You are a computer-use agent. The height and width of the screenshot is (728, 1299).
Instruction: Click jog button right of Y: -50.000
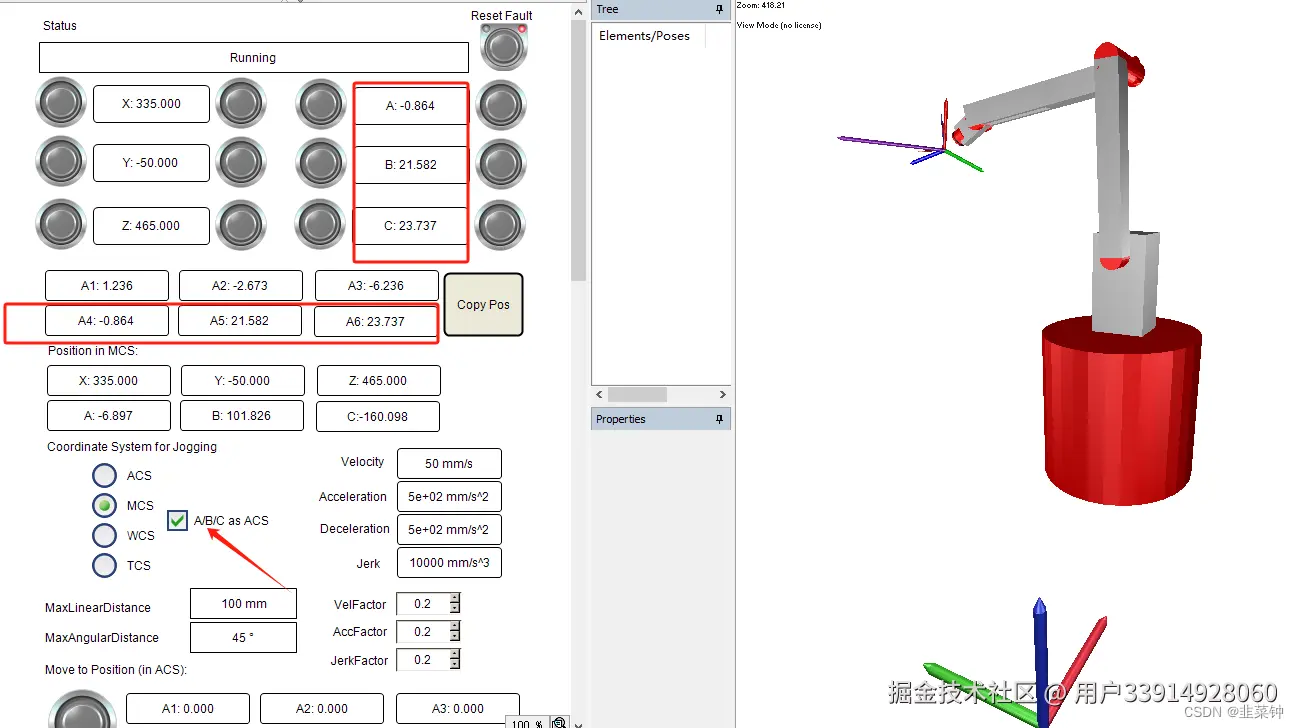[x=241, y=162]
